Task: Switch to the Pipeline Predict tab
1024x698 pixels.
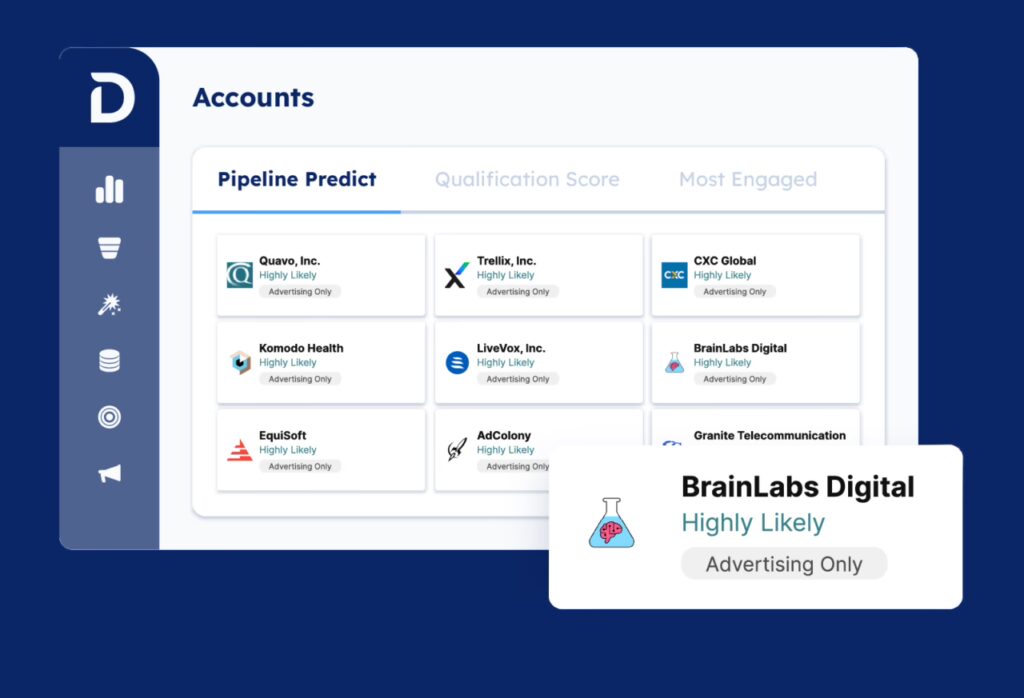Action: tap(297, 180)
